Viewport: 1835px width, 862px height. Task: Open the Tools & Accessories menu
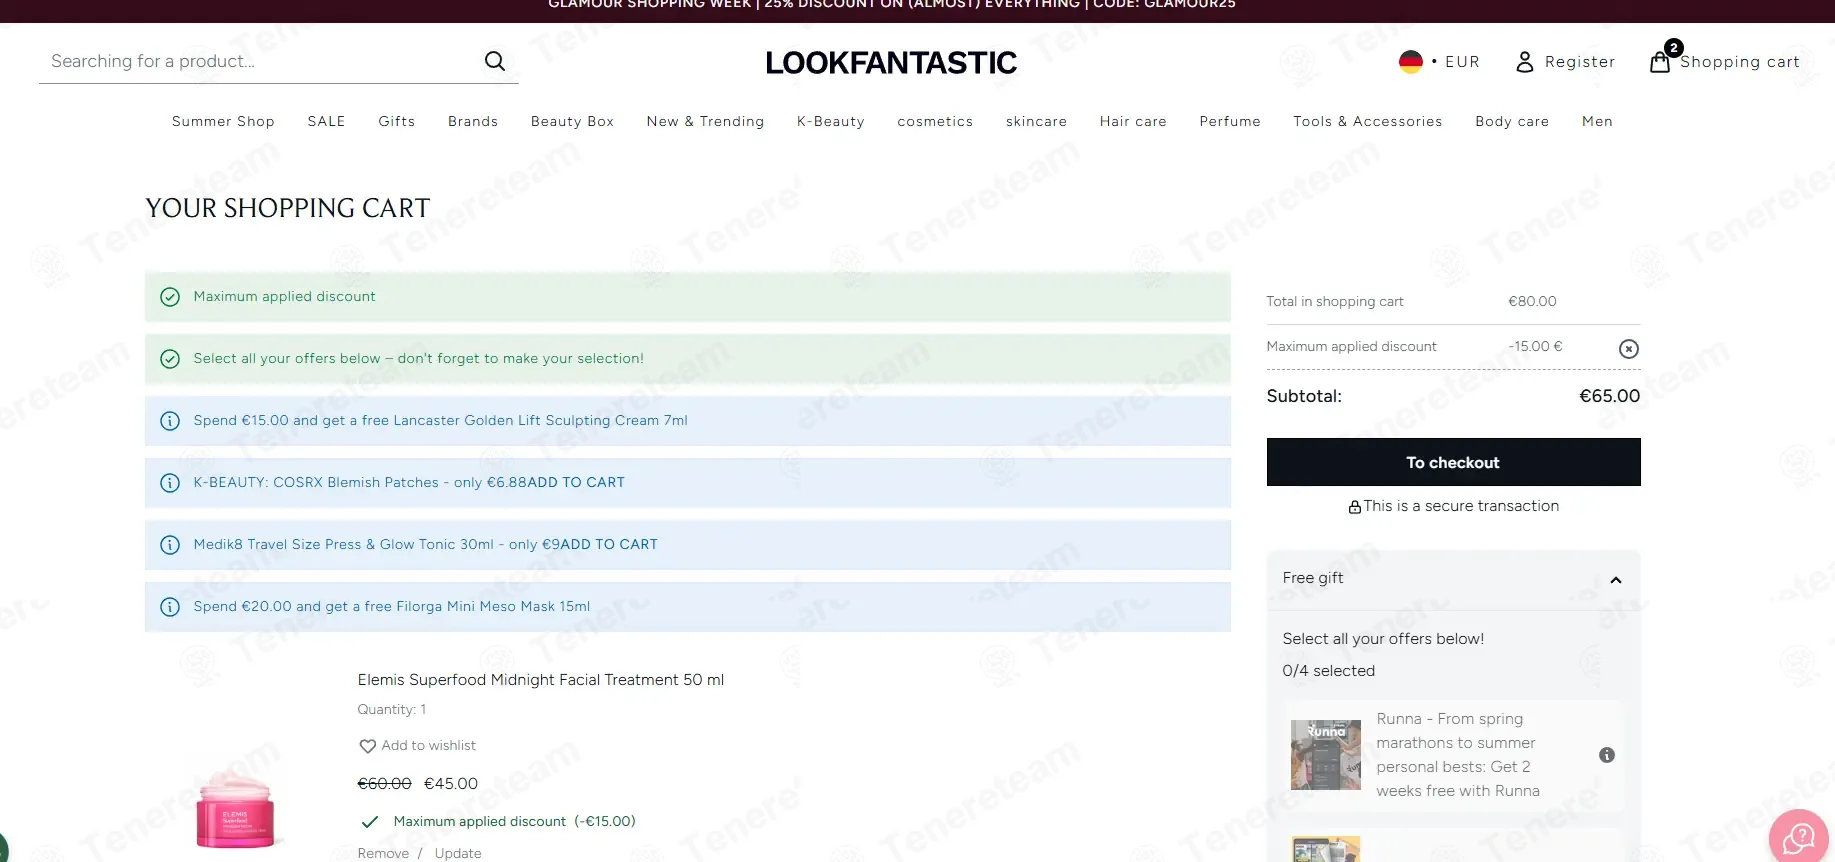[x=1367, y=121]
